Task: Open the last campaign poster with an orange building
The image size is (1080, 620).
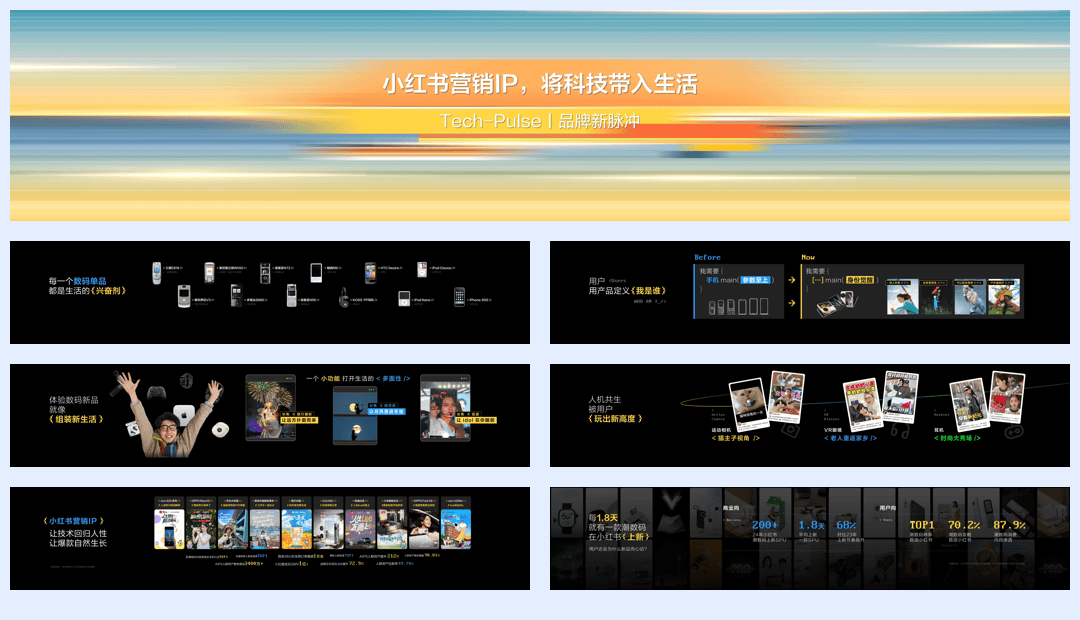Action: tap(455, 528)
